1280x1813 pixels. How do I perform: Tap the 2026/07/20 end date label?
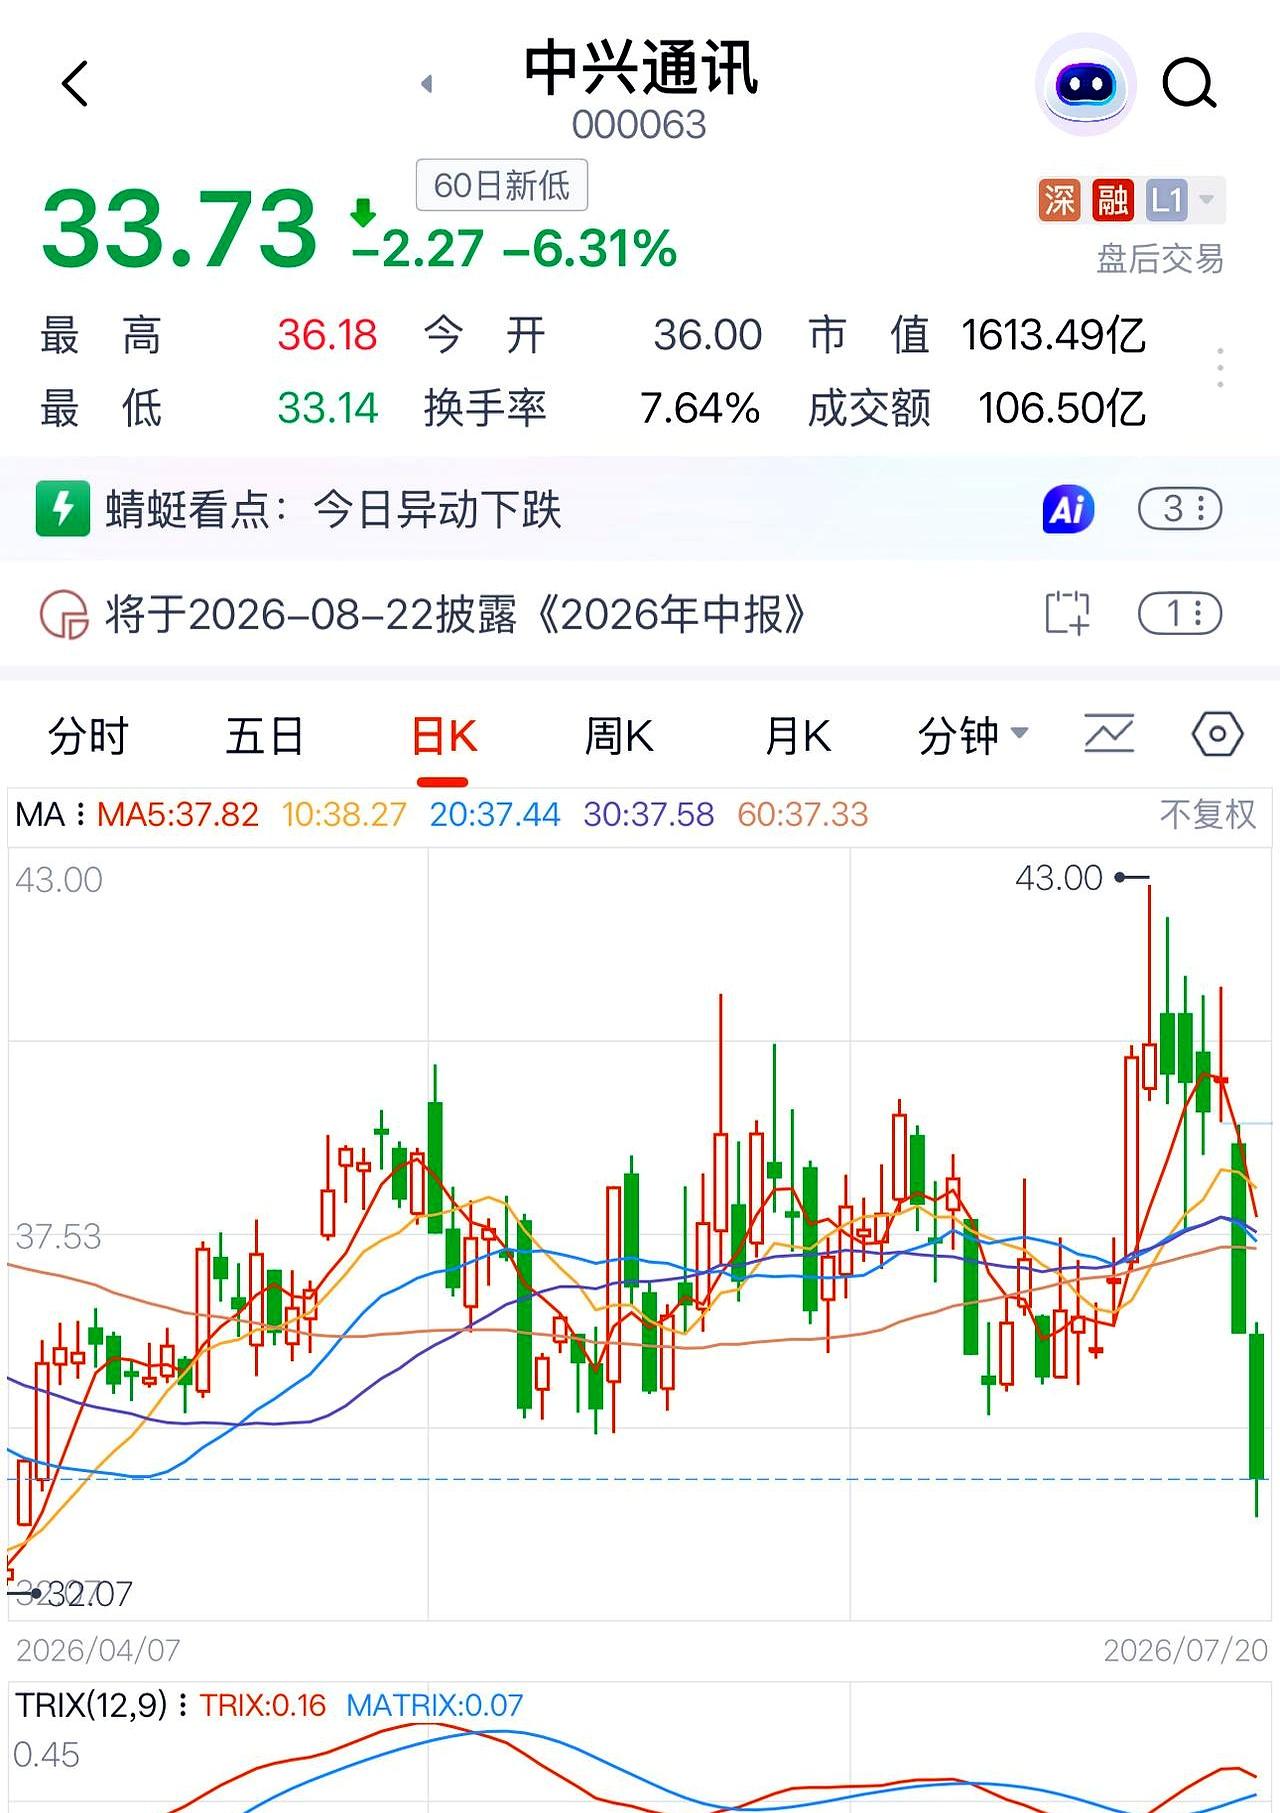point(1185,1650)
